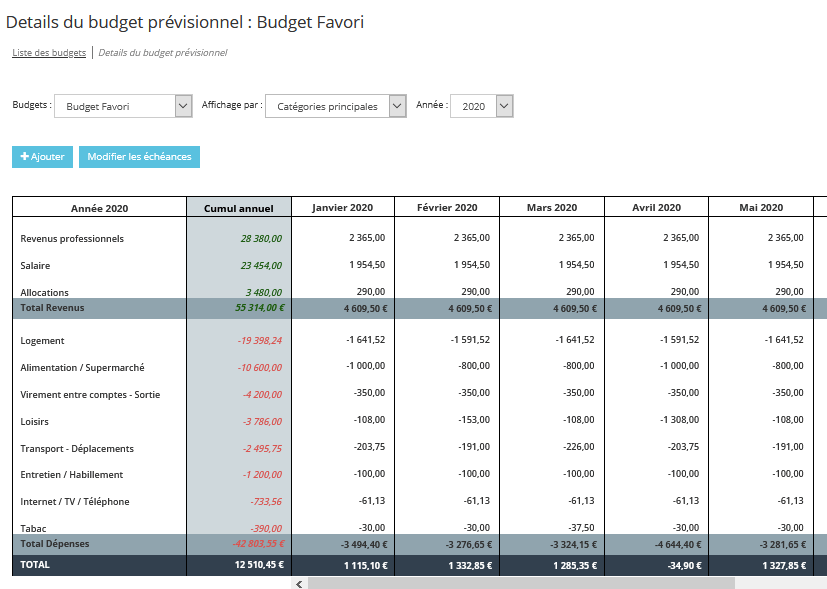The width and height of the screenshot is (827, 589).
Task: Open the Année 2020 dropdown
Action: tap(481, 106)
